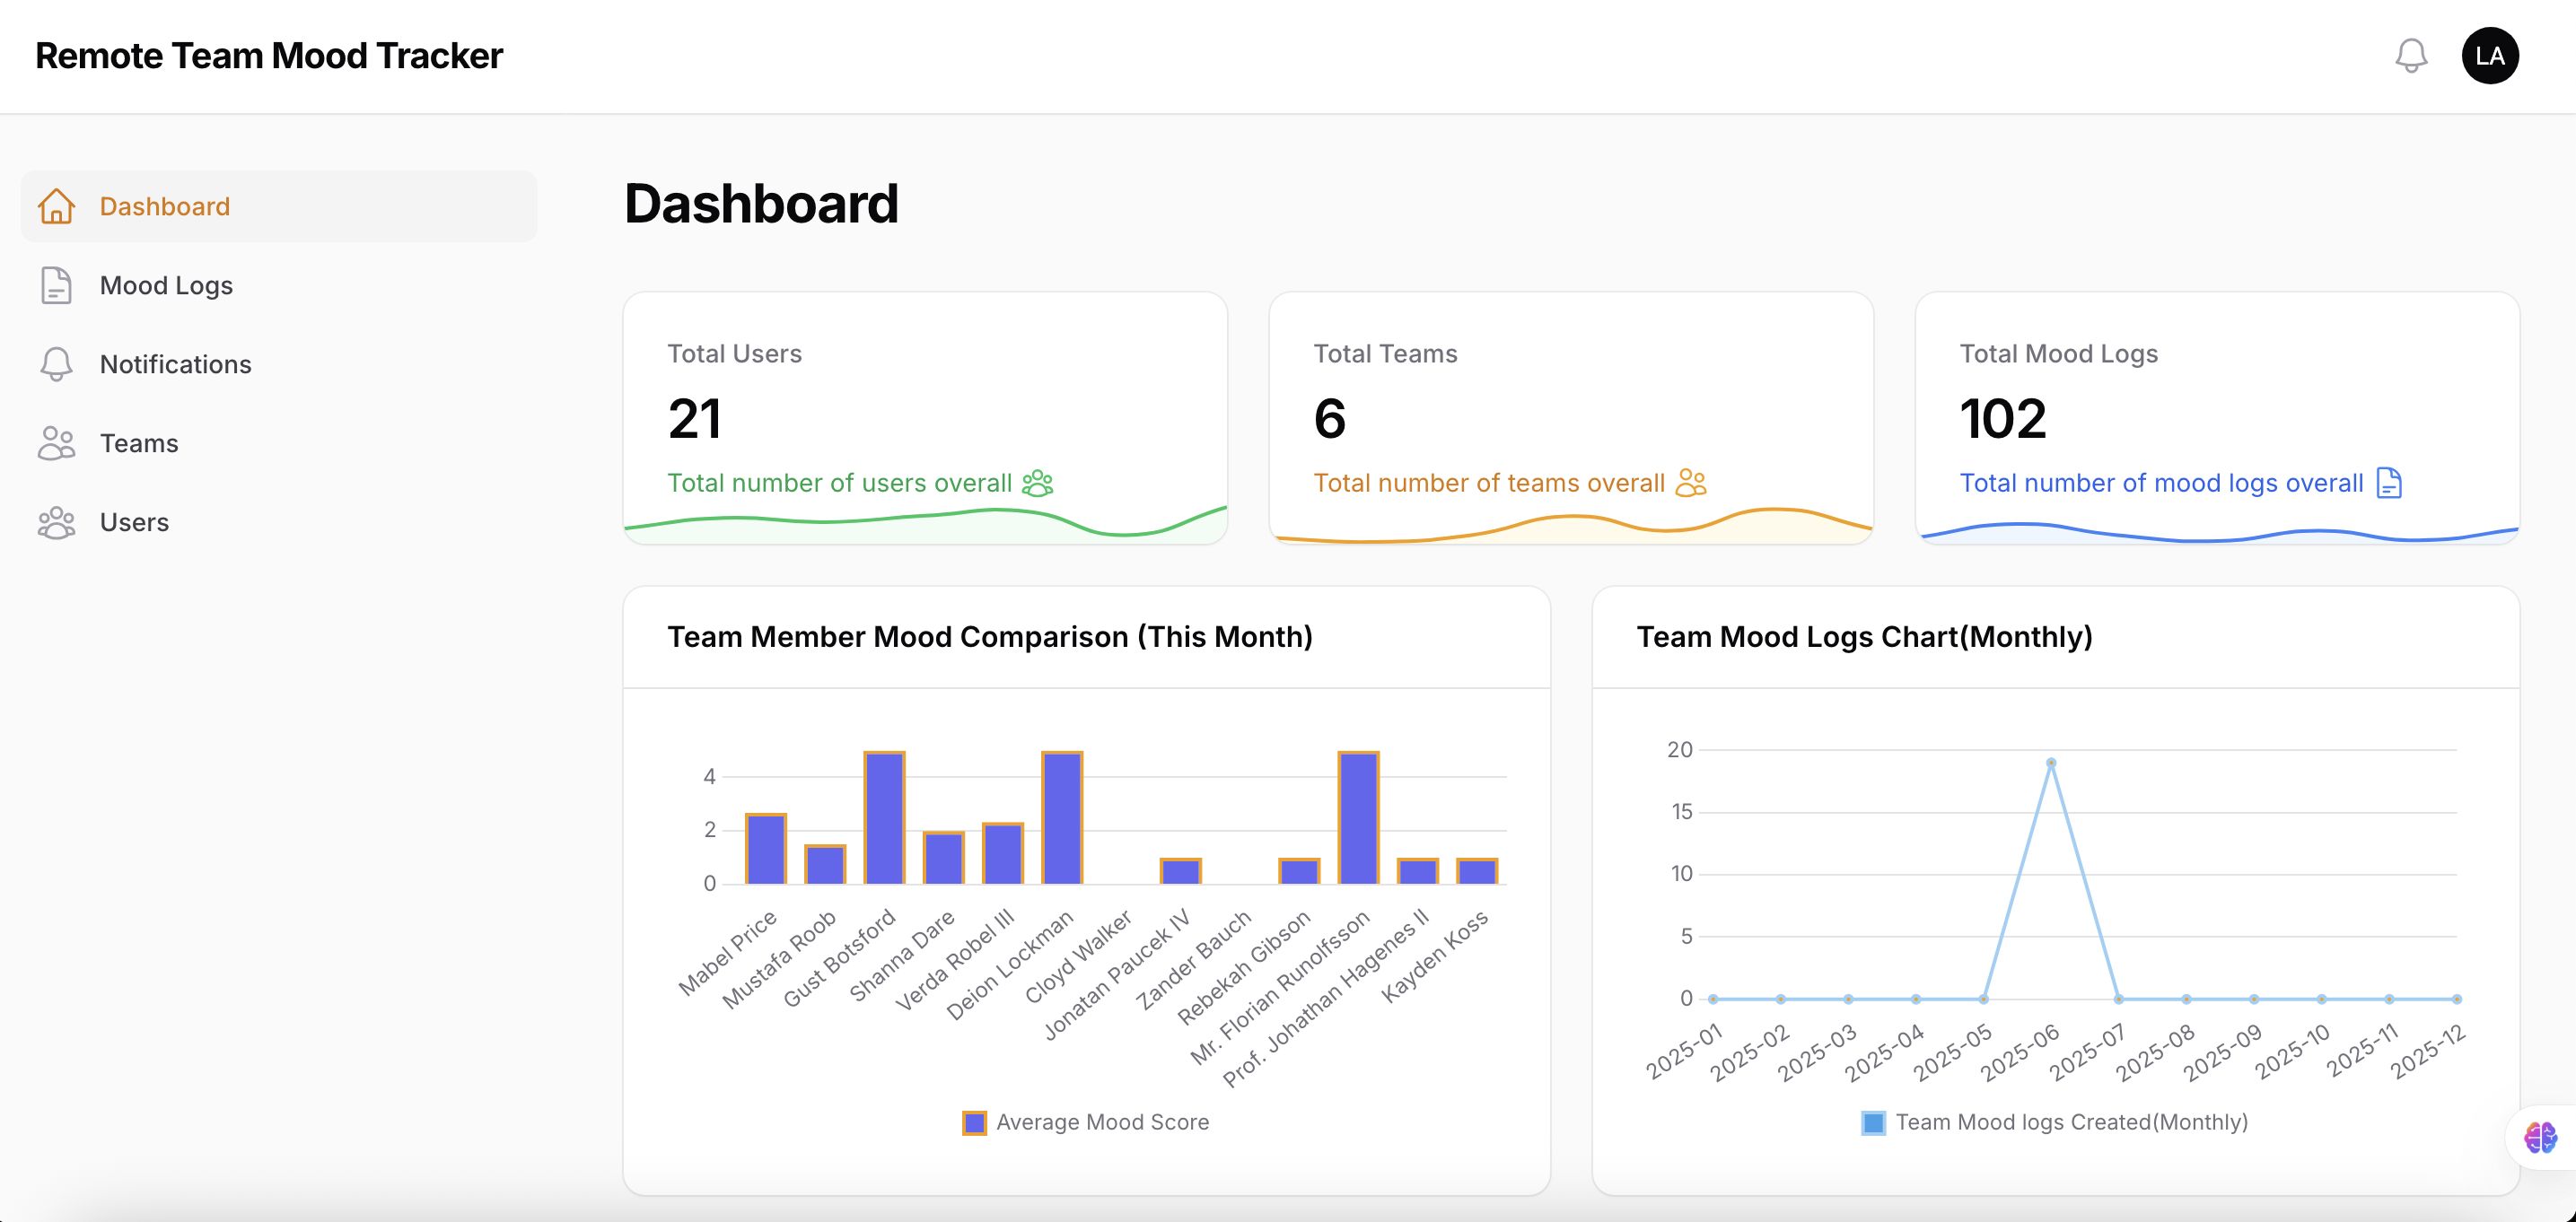Click the Dashboard home icon in sidebar
This screenshot has width=2576, height=1222.
(56, 206)
